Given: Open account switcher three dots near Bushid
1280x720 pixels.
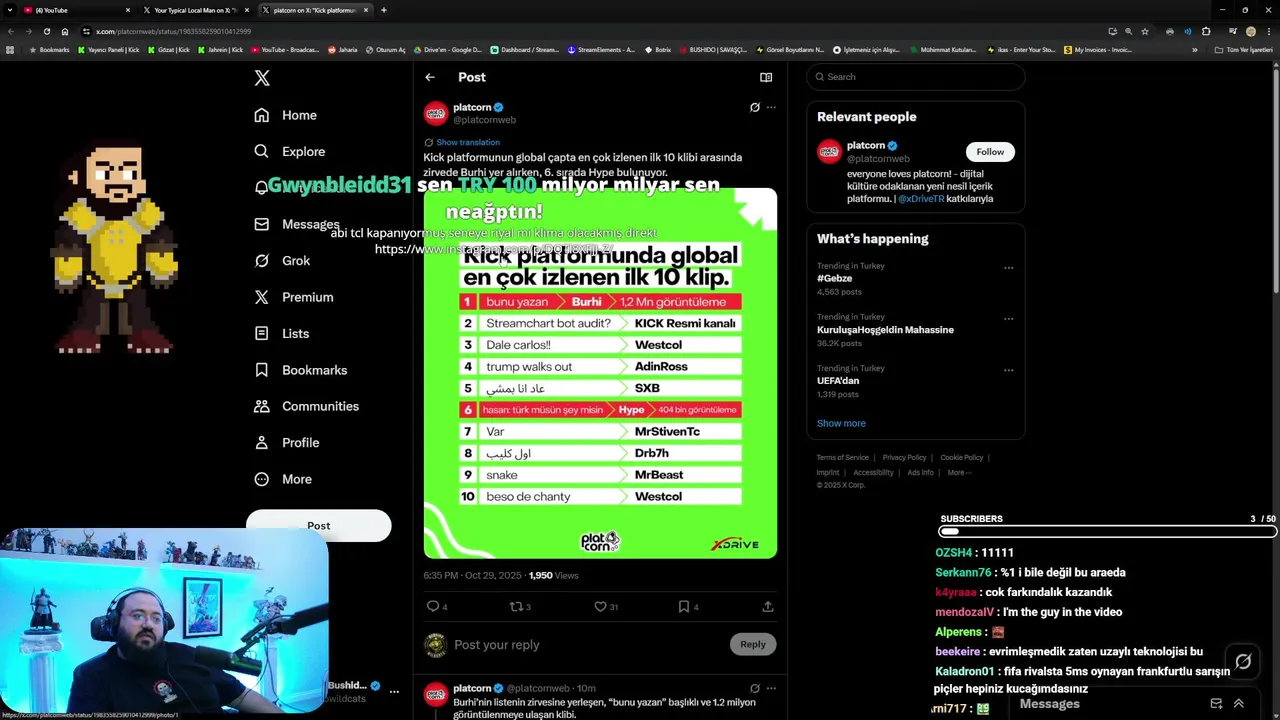Looking at the screenshot, I should 394,691.
